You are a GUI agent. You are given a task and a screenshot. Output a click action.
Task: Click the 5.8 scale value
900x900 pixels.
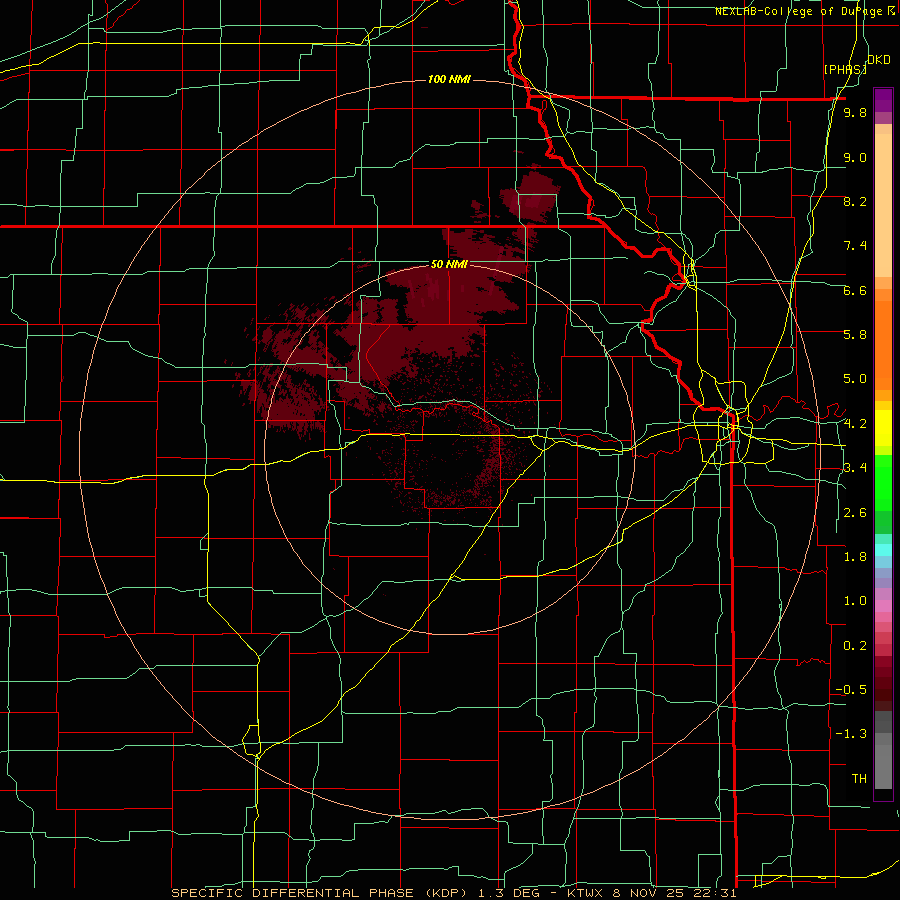coord(855,335)
